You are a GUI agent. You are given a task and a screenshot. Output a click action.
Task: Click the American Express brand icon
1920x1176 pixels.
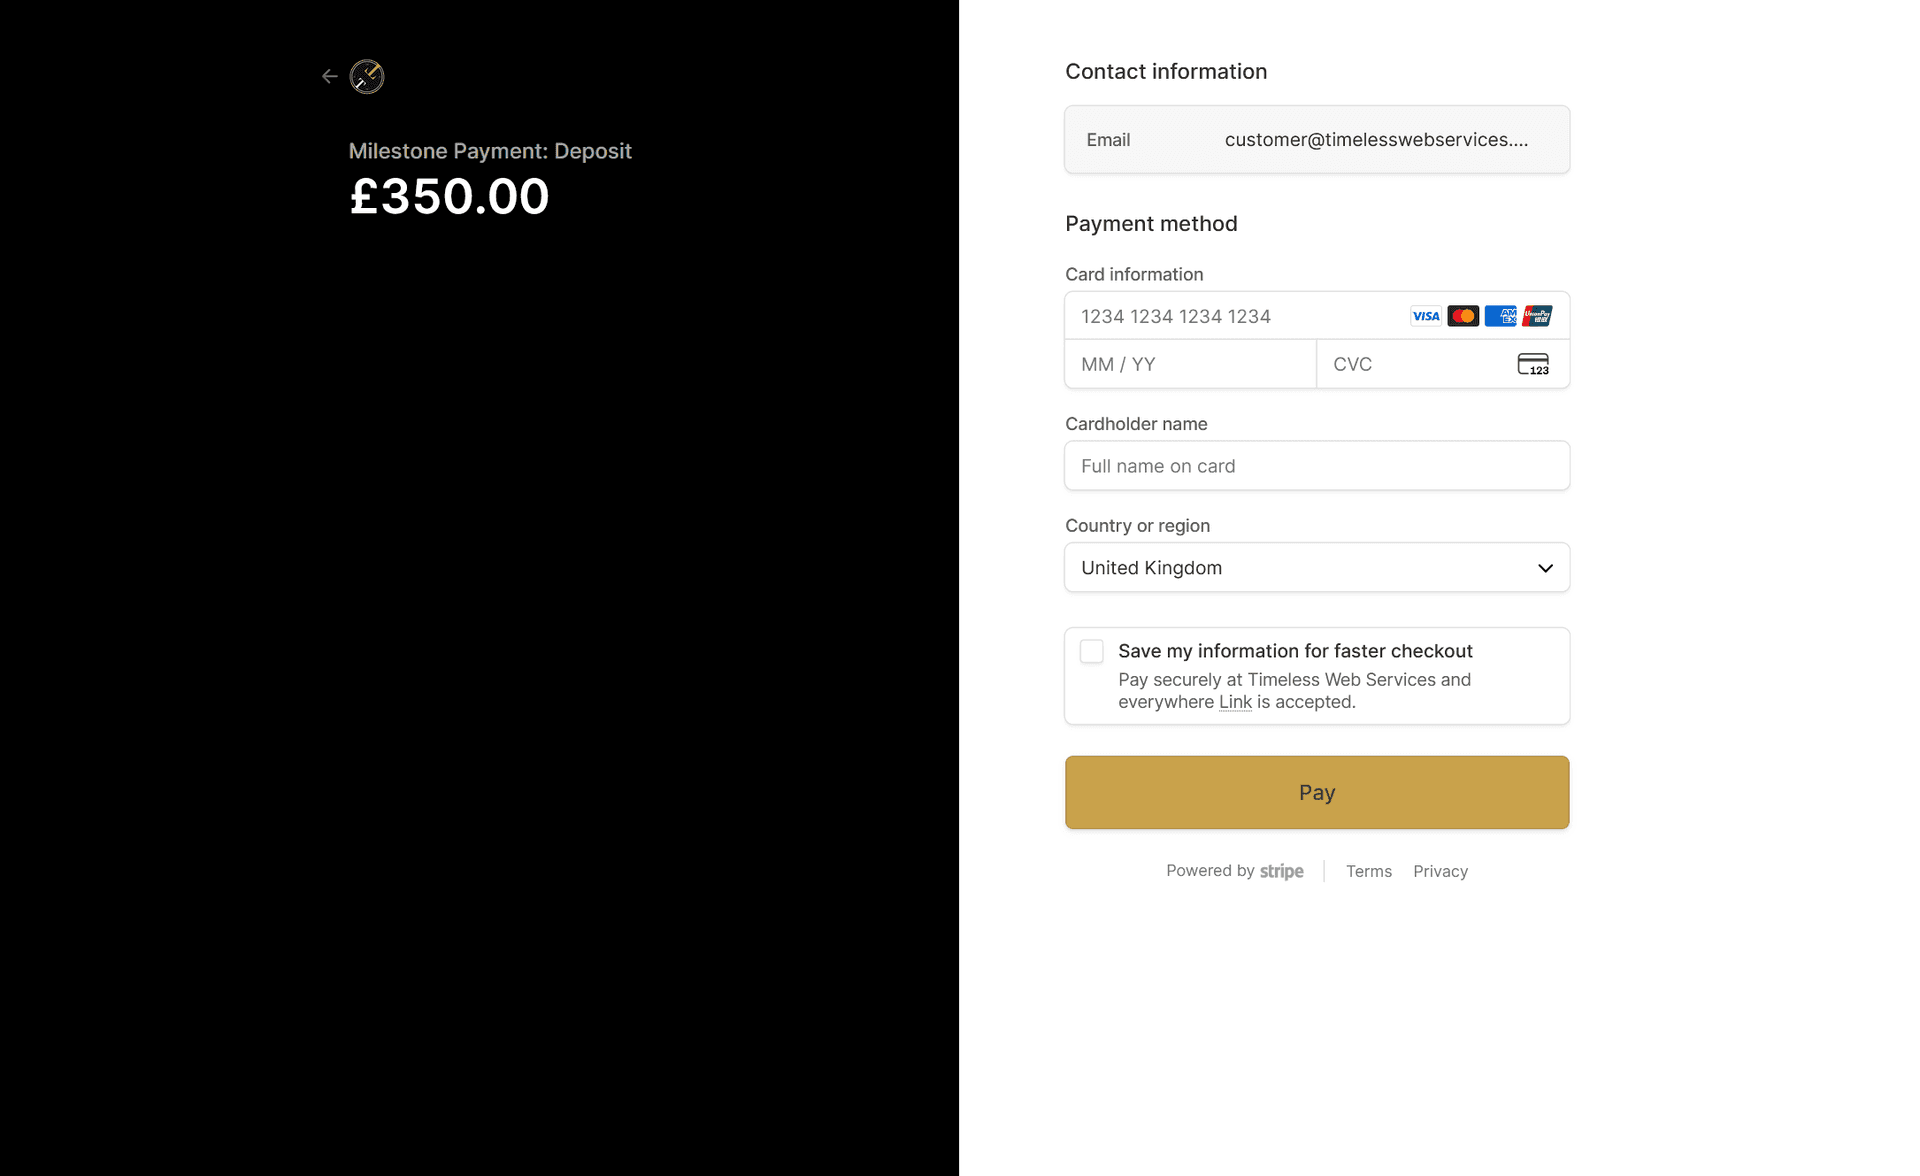pyautogui.click(x=1500, y=315)
